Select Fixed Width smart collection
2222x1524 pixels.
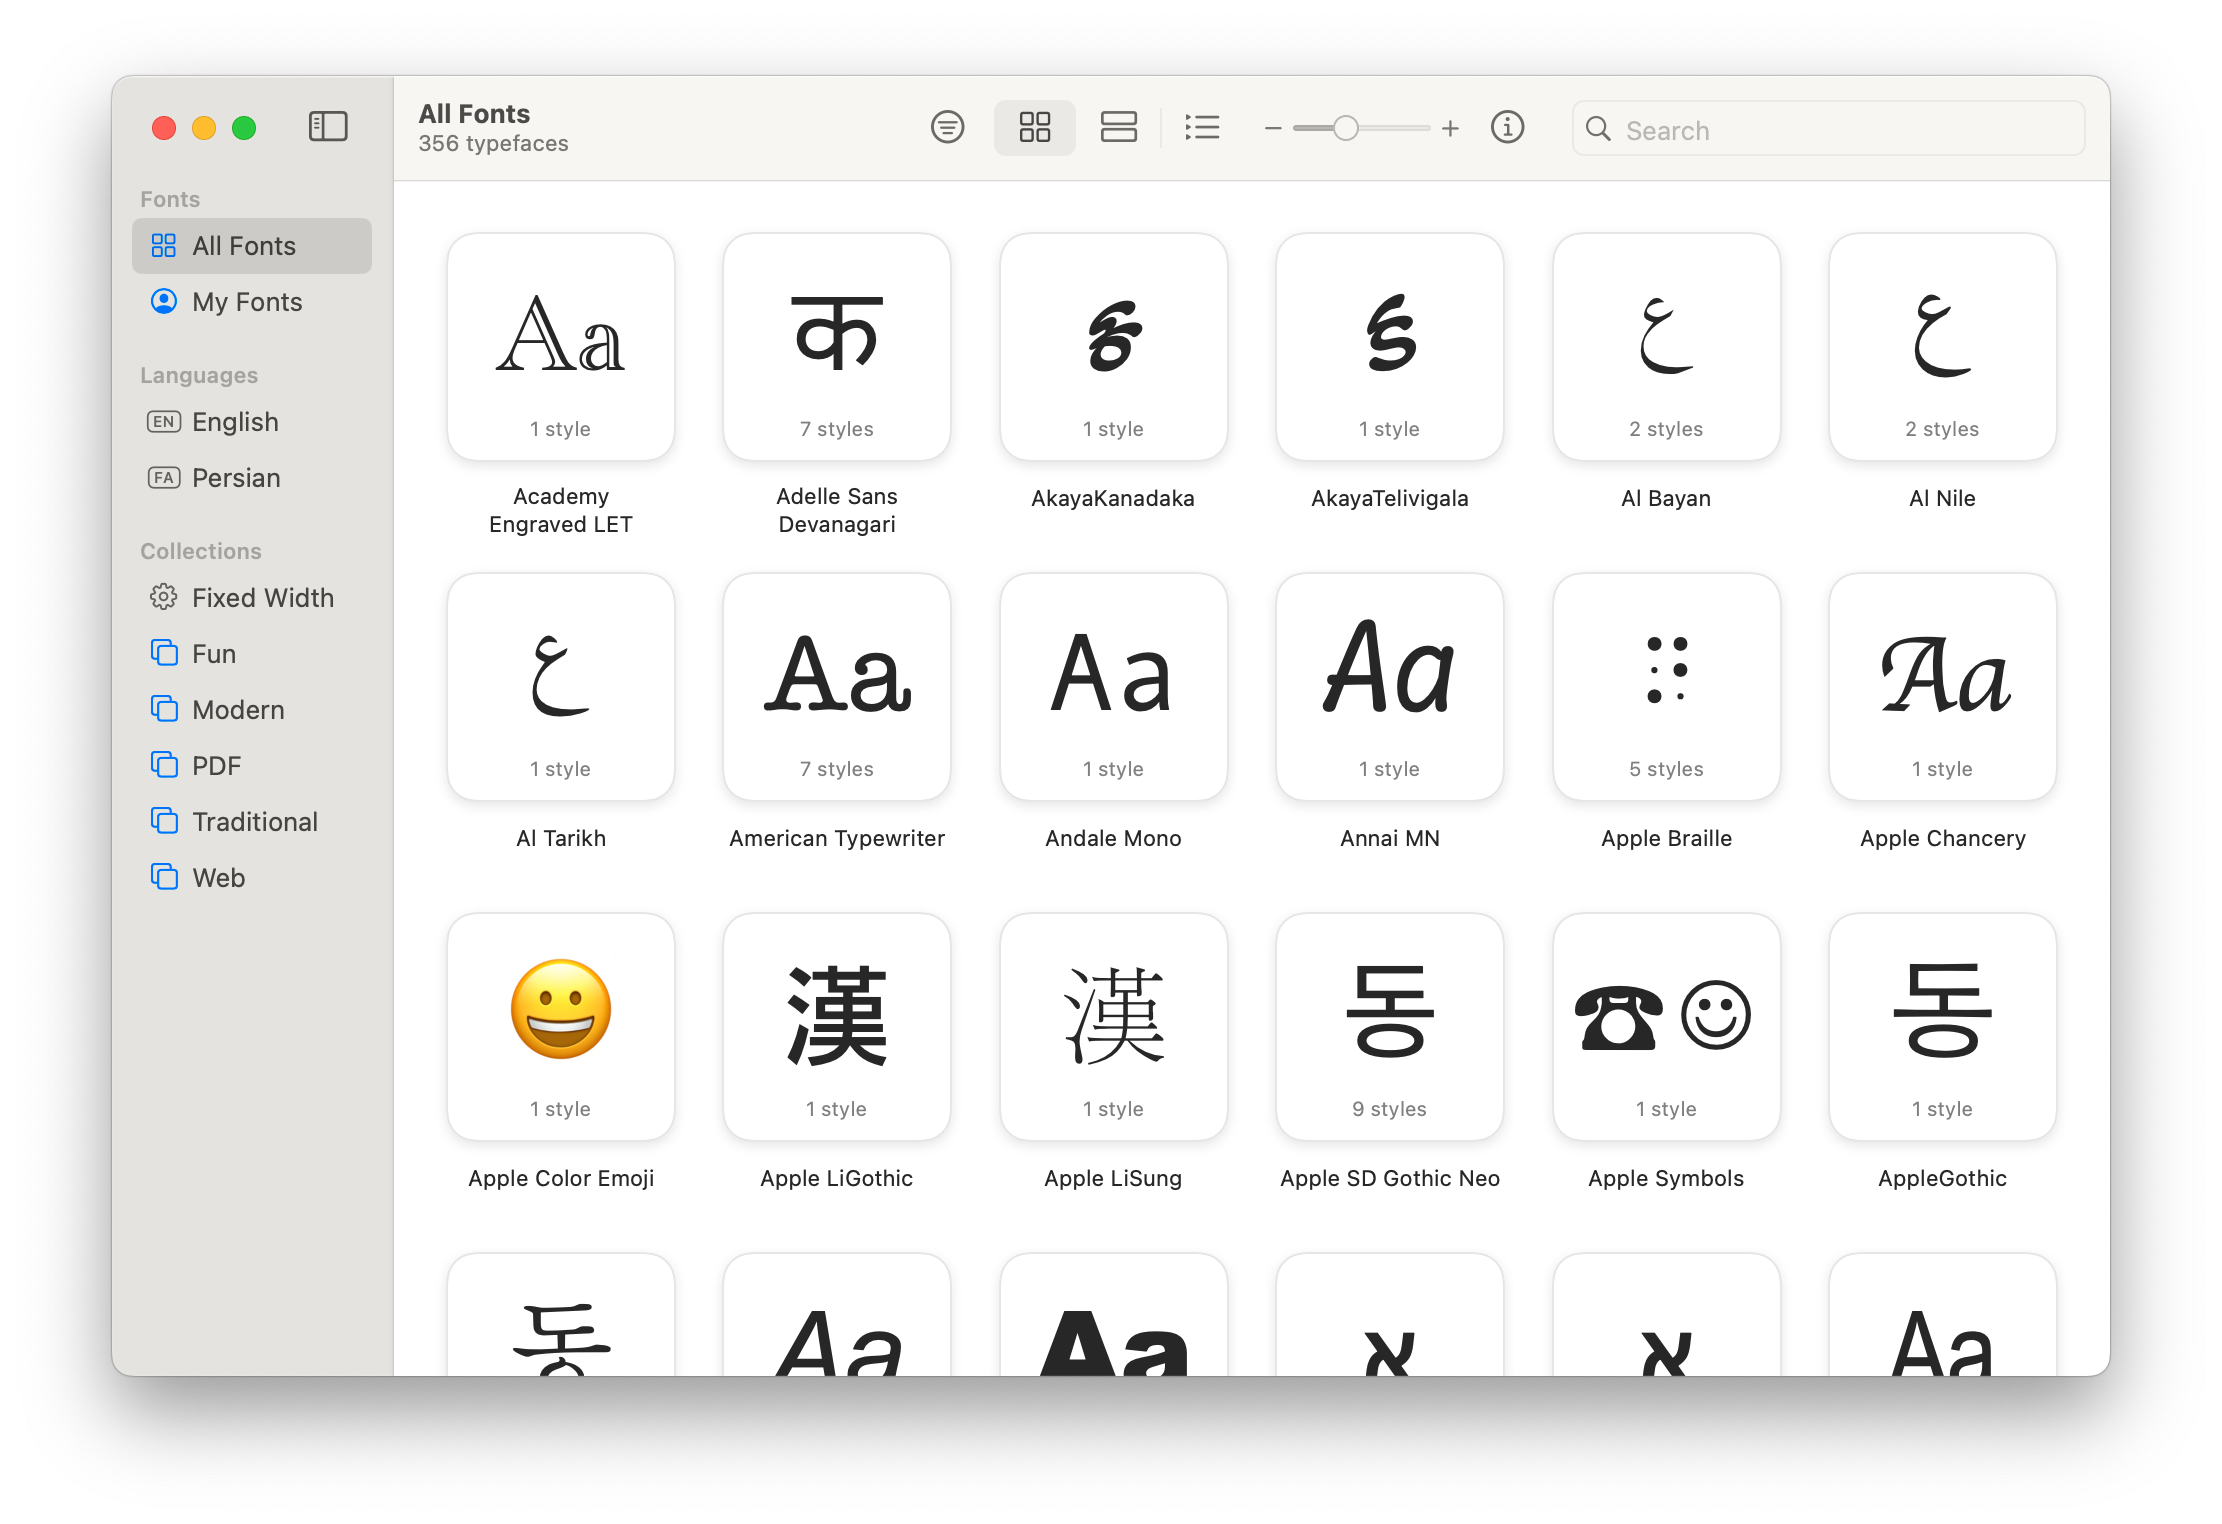(x=262, y=598)
